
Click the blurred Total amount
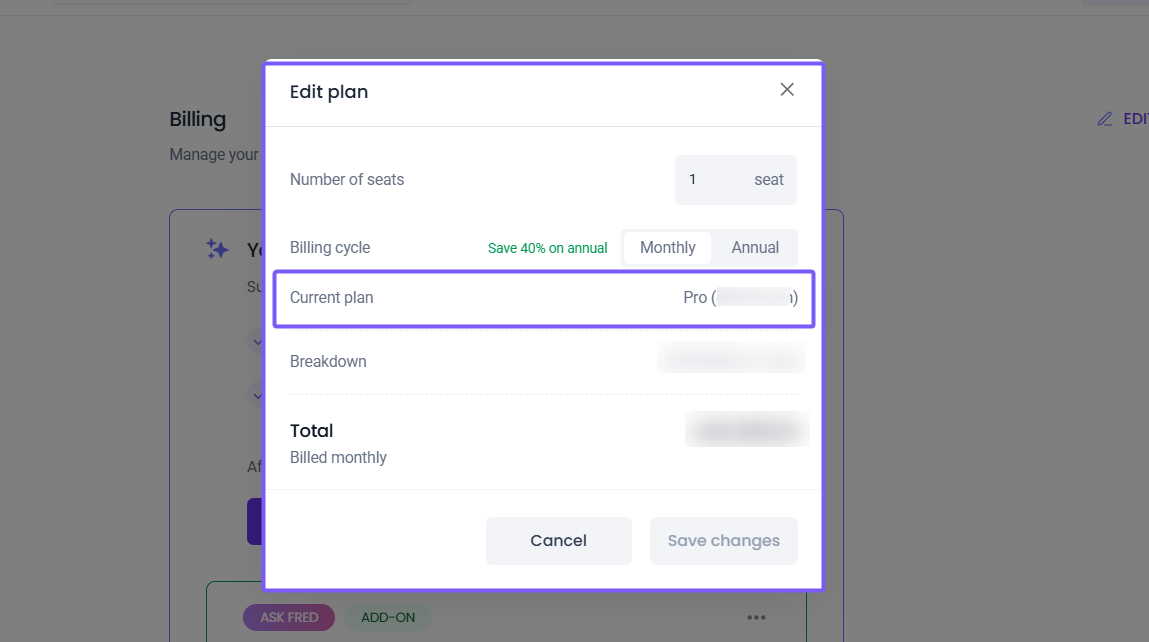(x=747, y=429)
